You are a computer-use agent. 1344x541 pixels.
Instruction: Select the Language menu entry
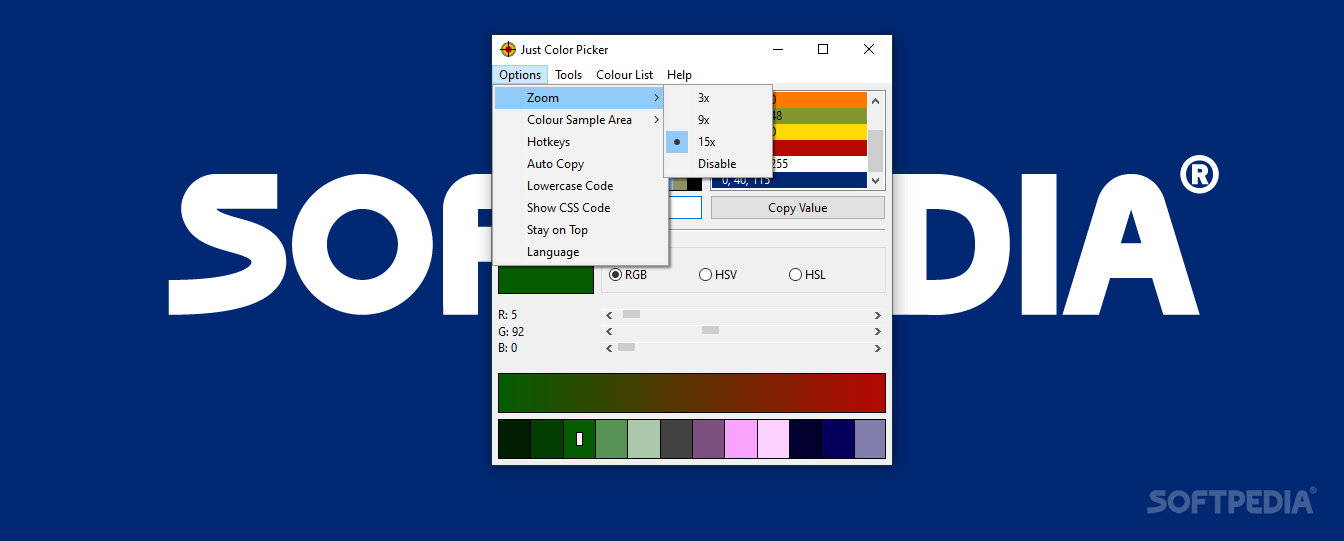(x=580, y=252)
